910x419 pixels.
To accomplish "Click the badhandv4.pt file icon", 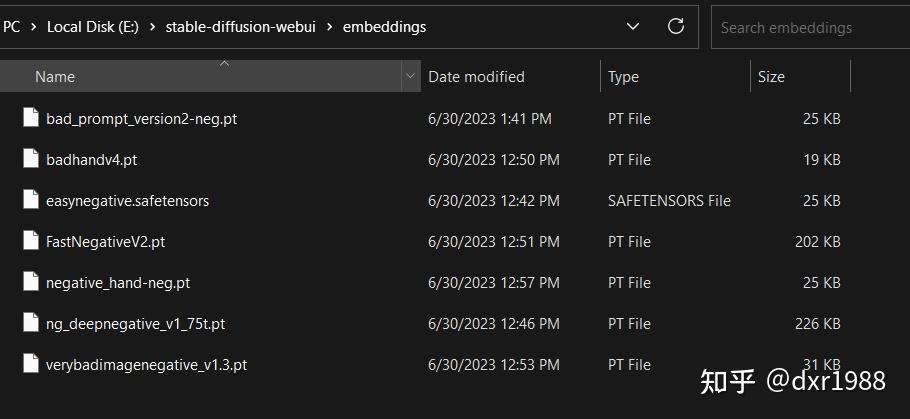I will (30, 159).
